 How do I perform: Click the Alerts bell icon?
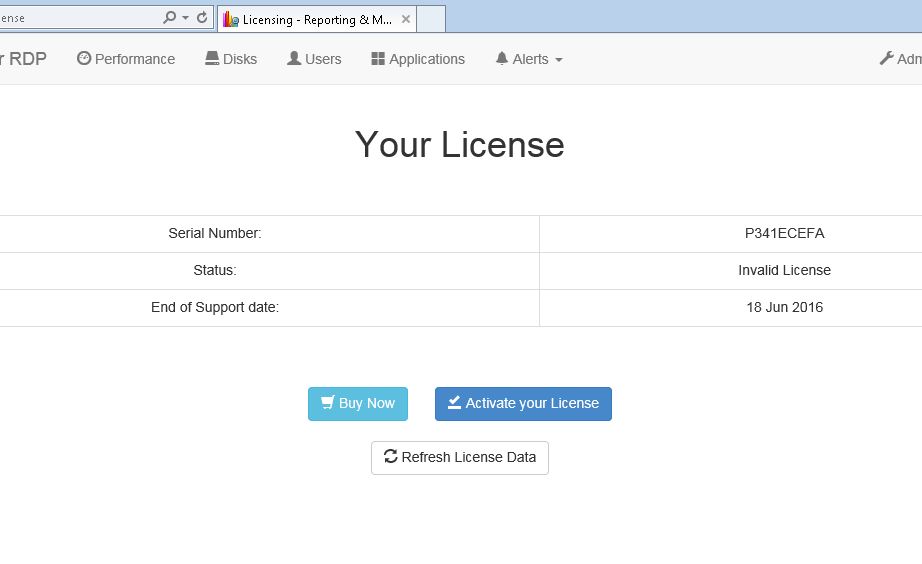(x=502, y=58)
